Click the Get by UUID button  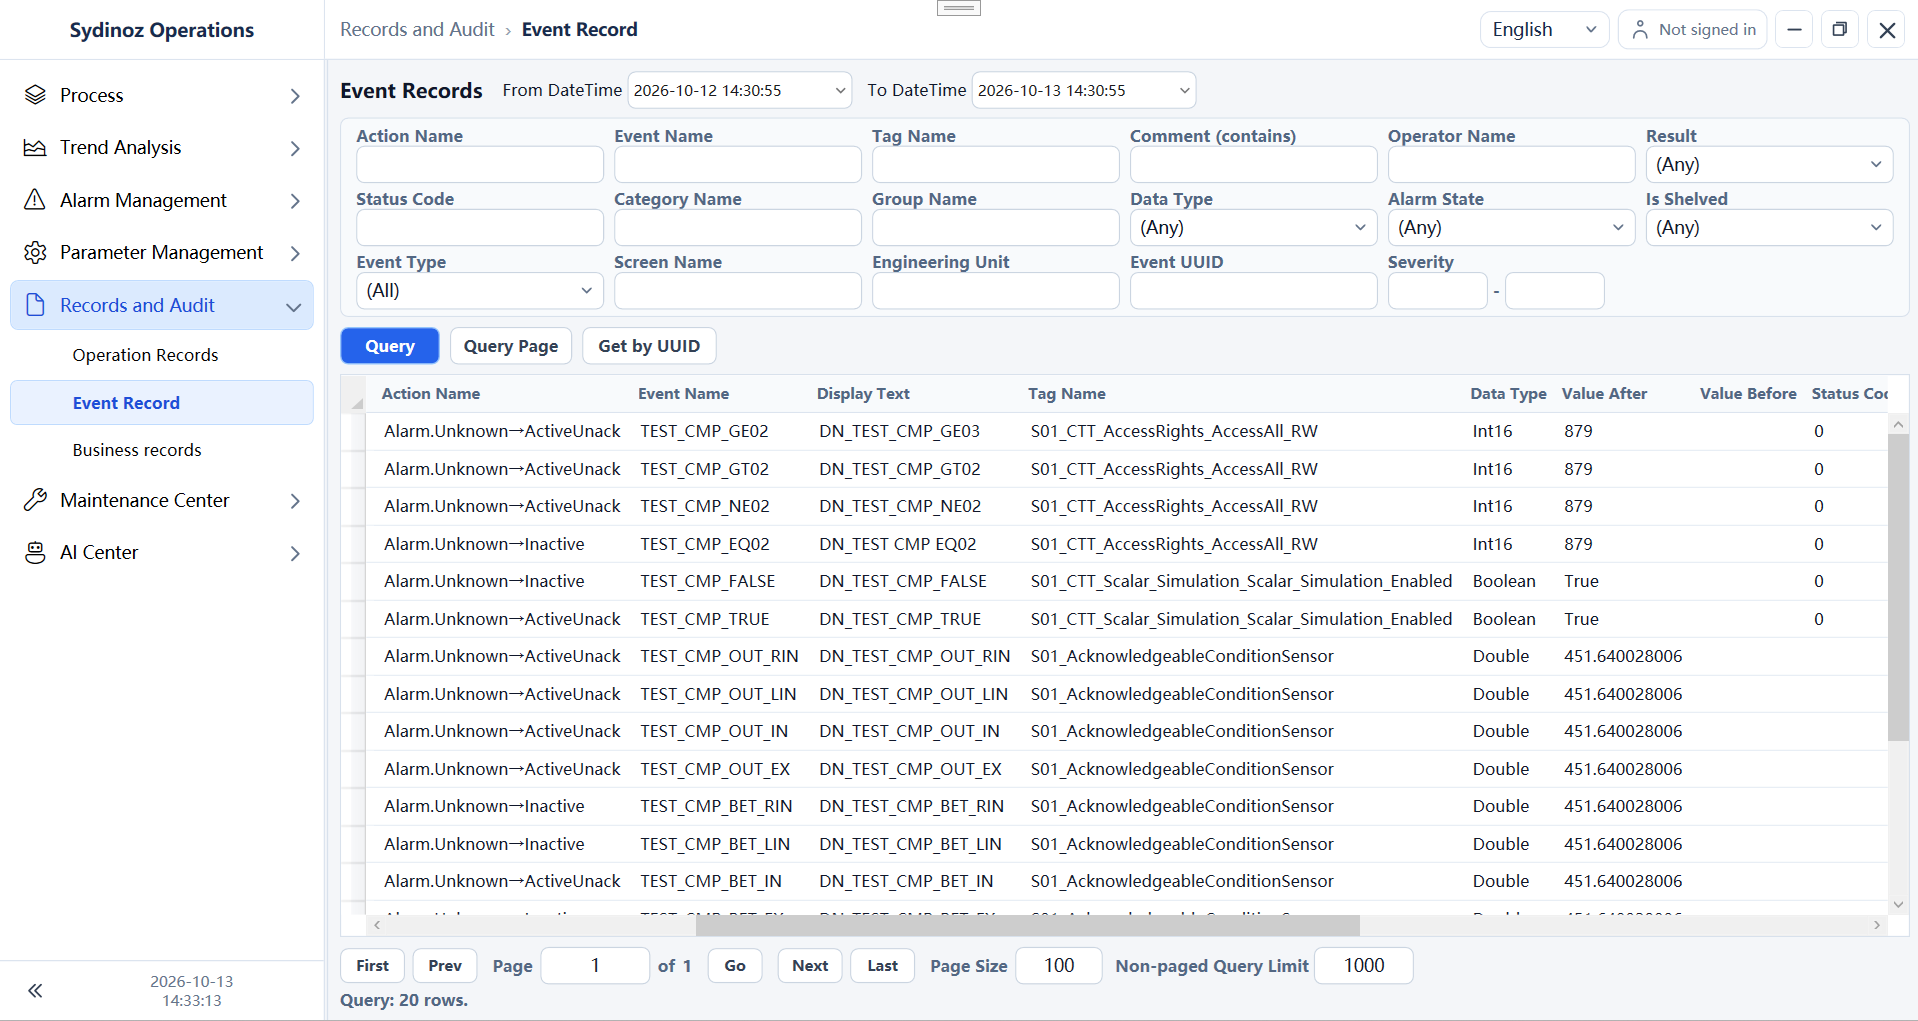(648, 346)
